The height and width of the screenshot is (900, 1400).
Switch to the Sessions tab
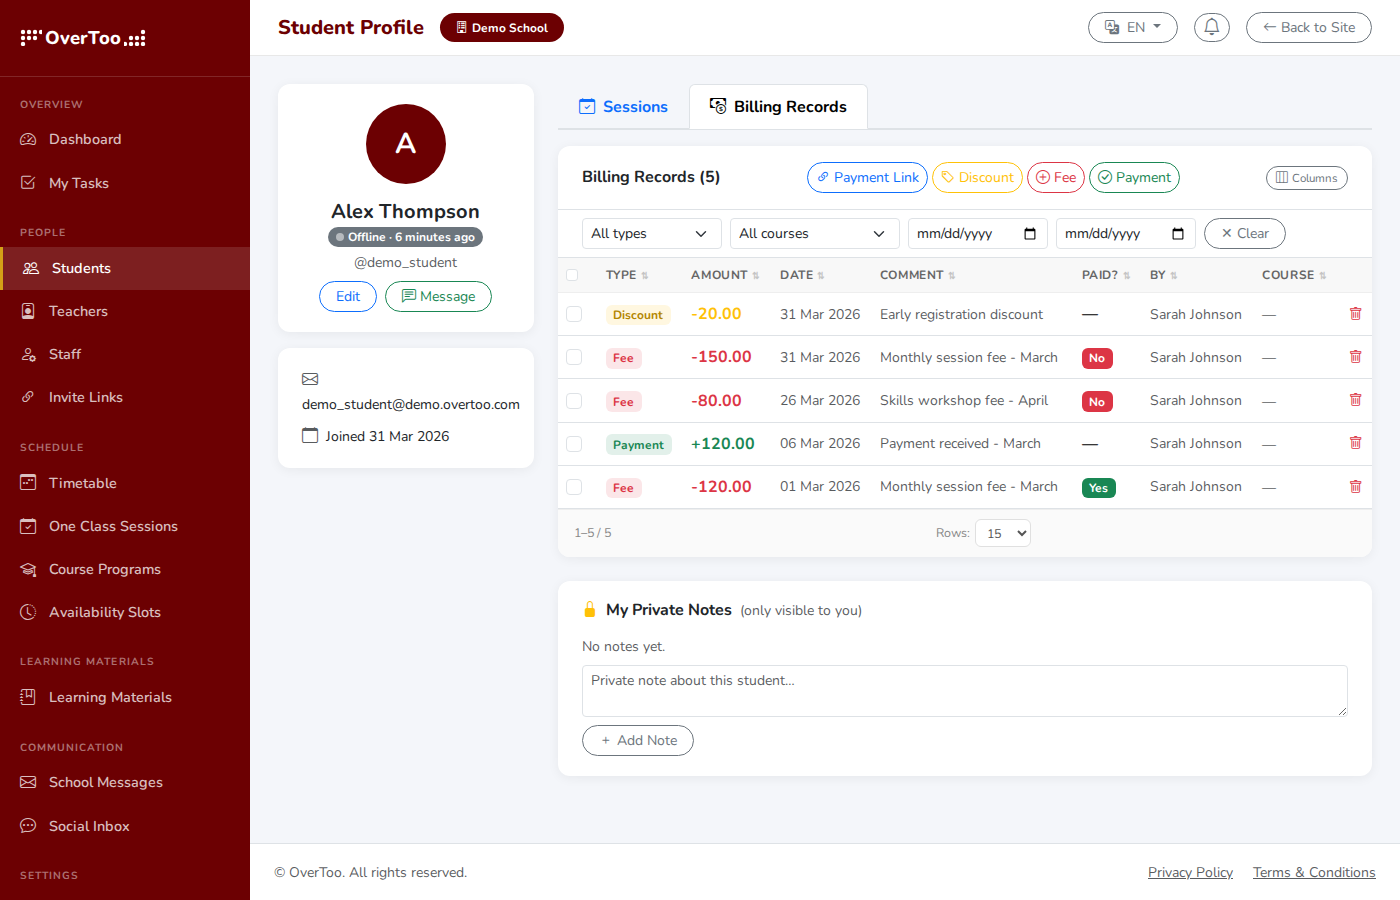624,106
